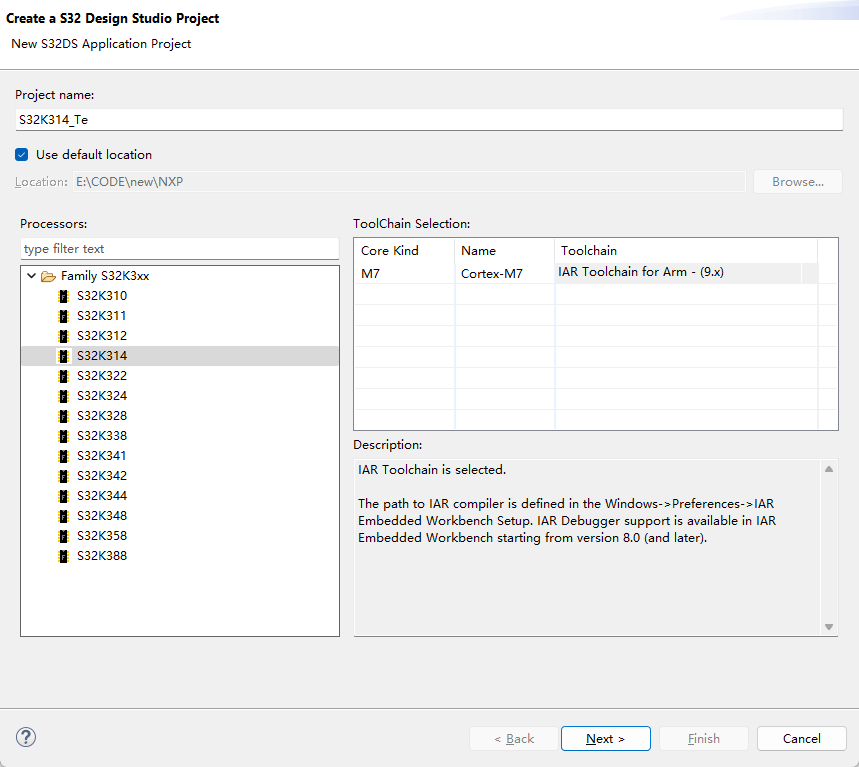
Task: Select S32K348 in the processors tree
Action: (101, 516)
